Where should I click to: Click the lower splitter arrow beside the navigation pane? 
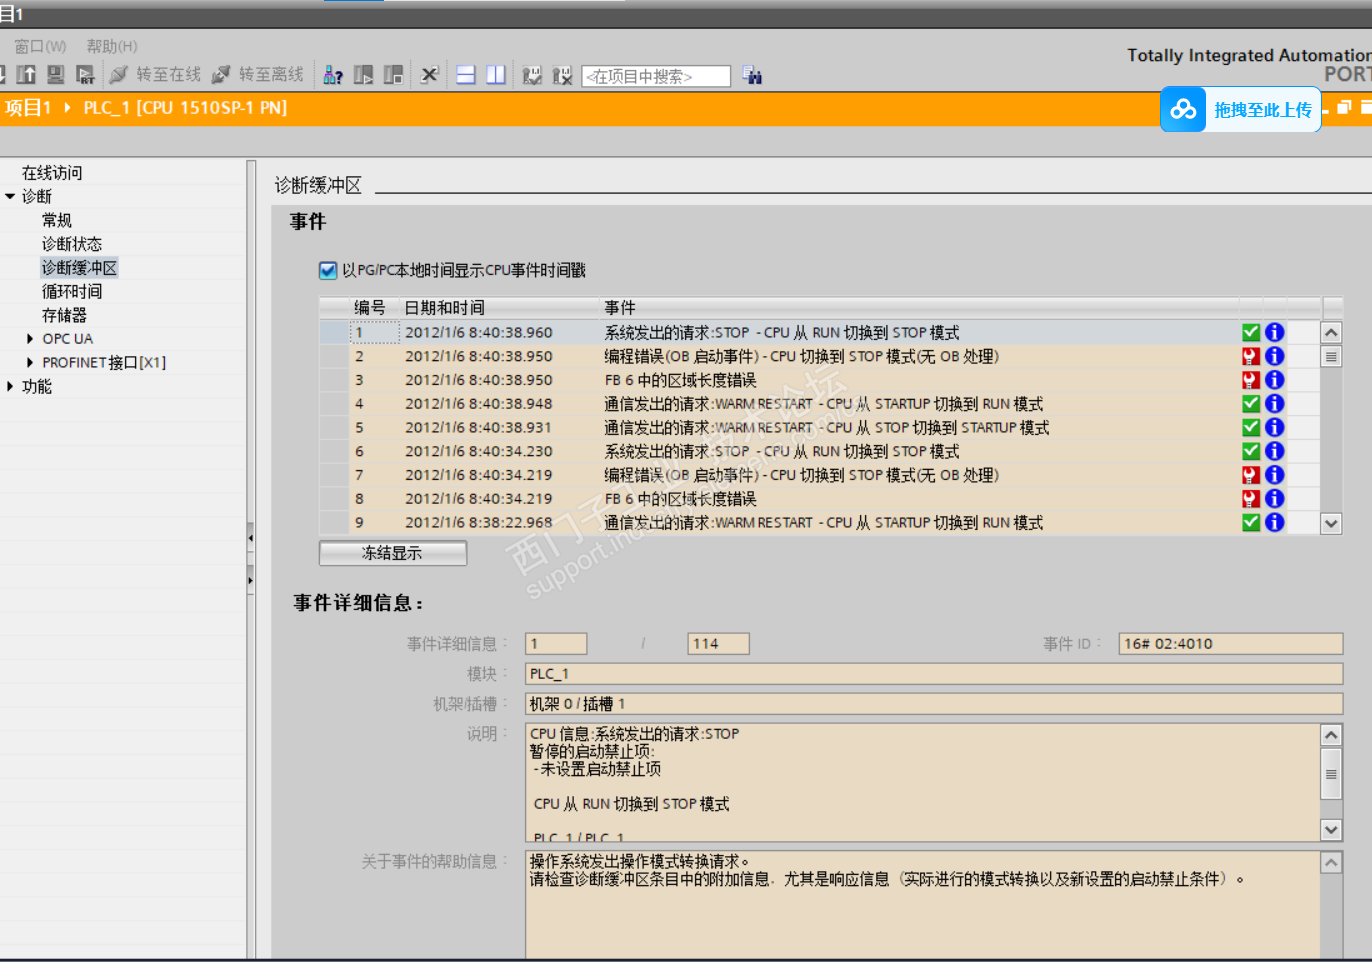250,580
